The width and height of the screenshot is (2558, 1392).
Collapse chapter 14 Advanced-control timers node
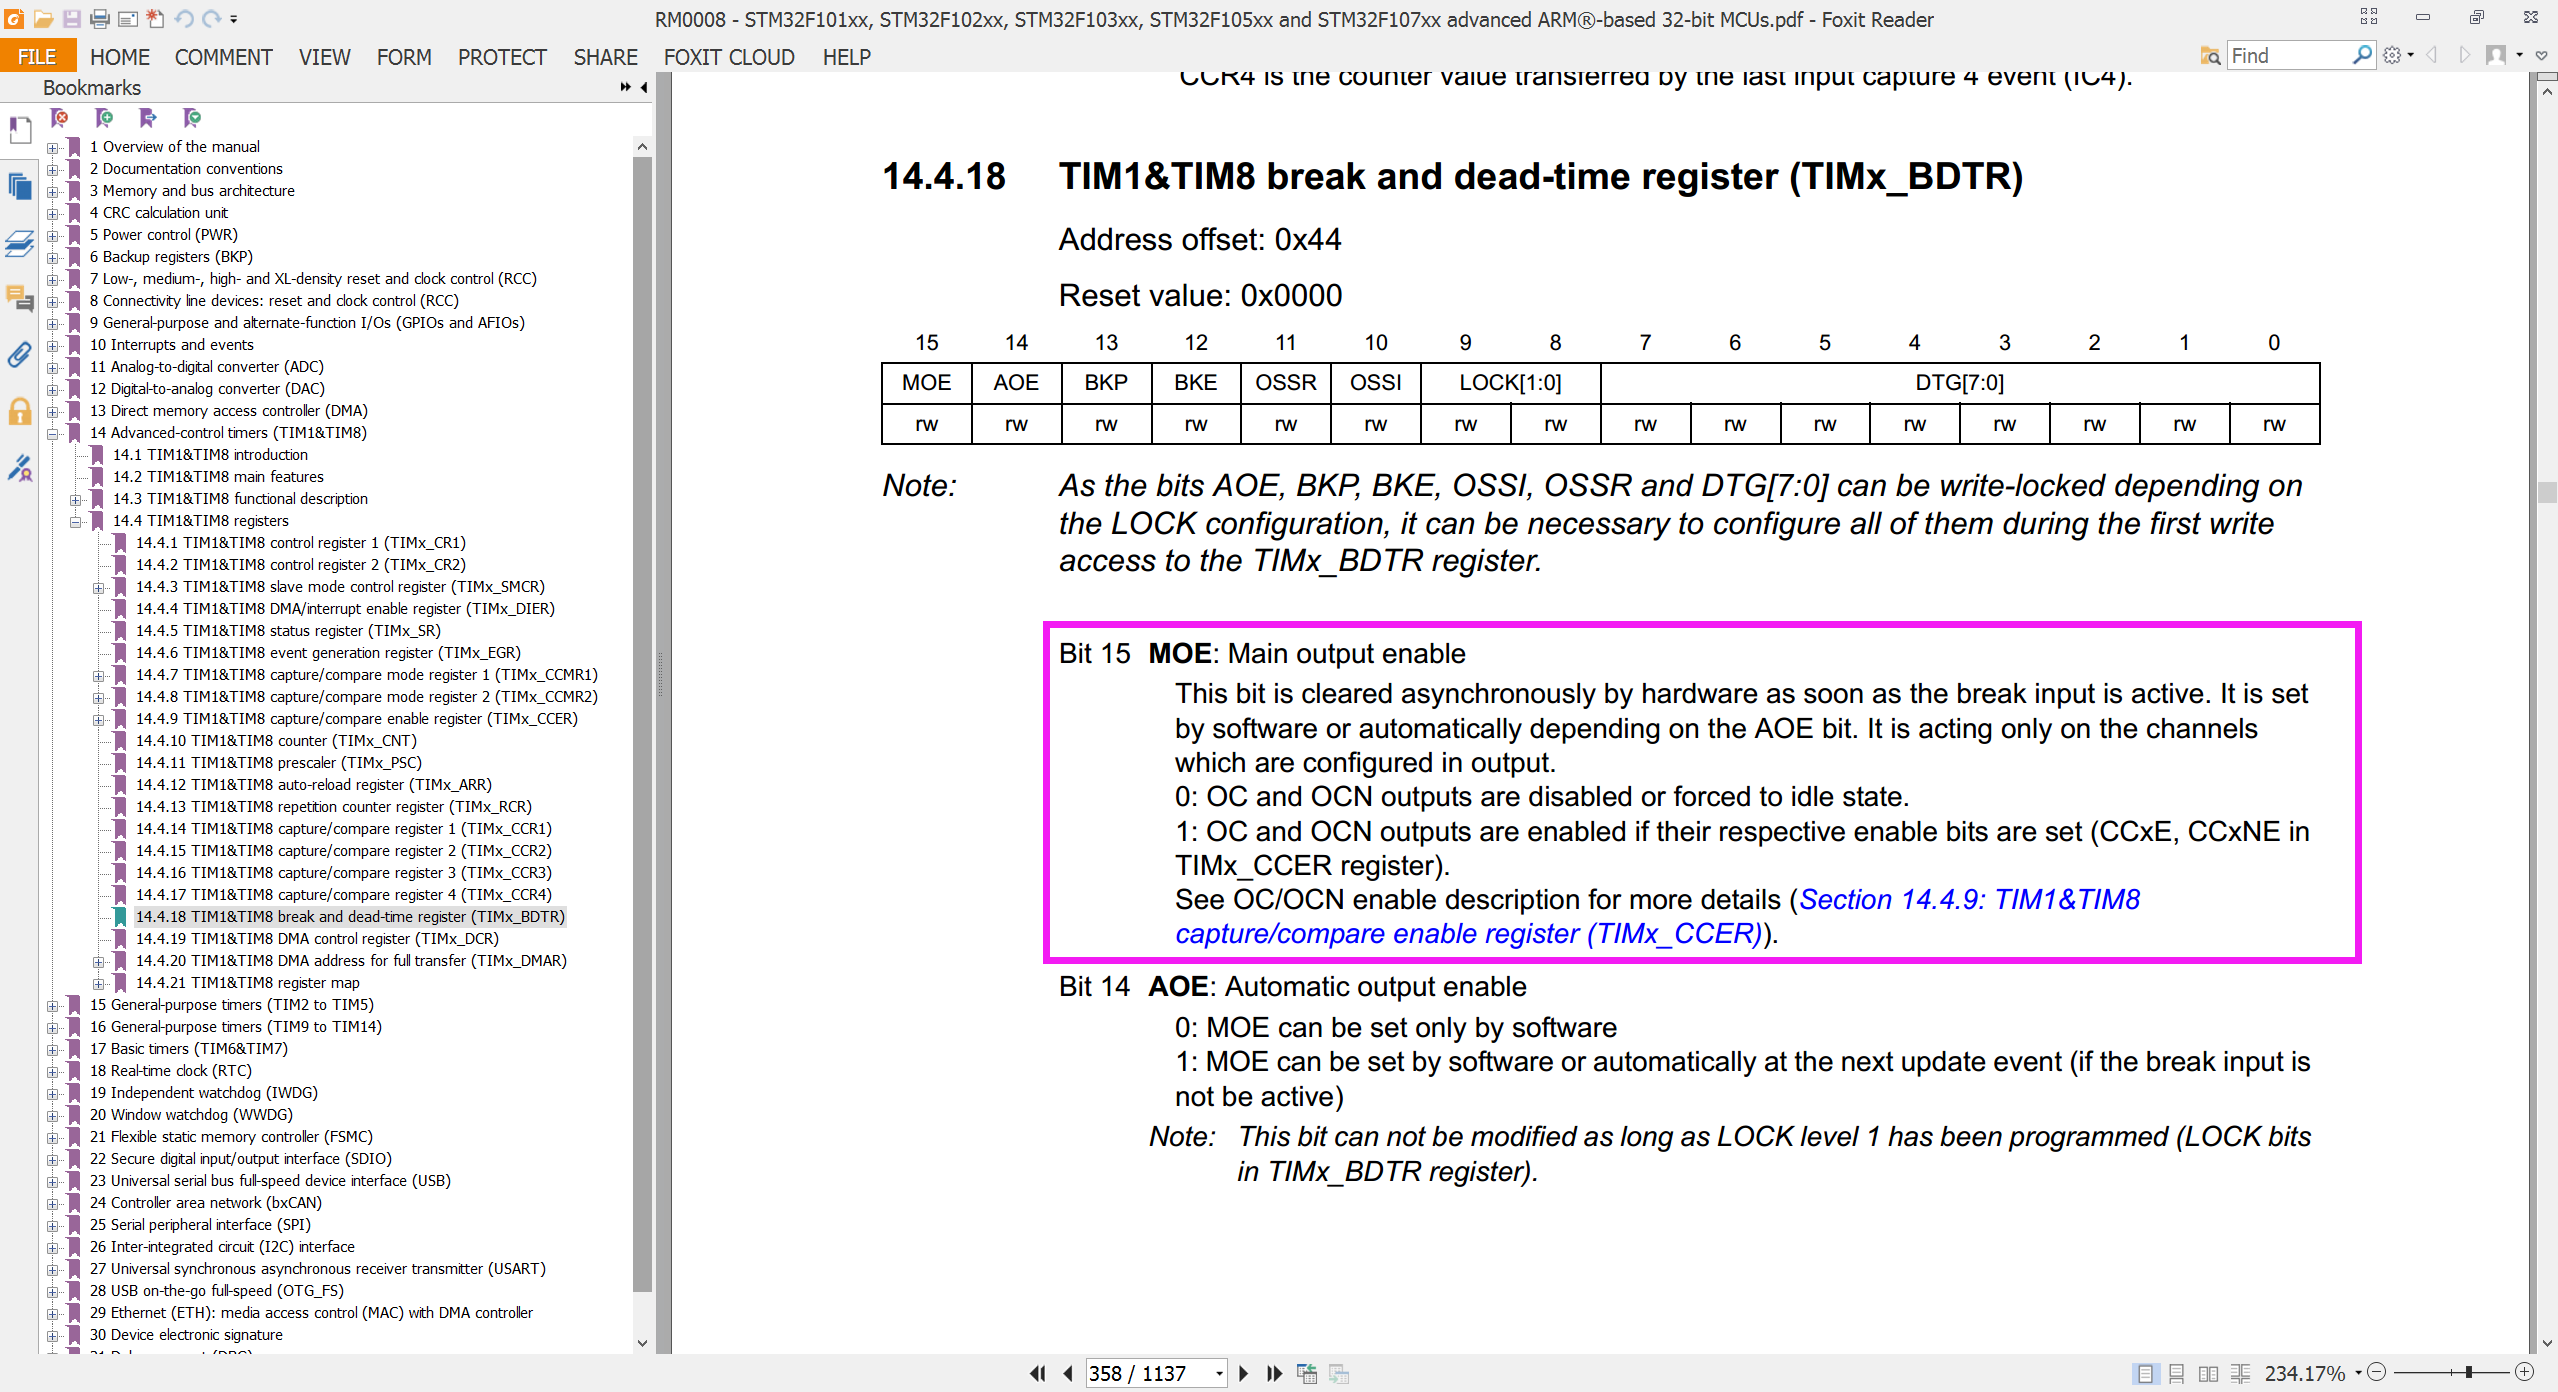pyautogui.click(x=53, y=433)
